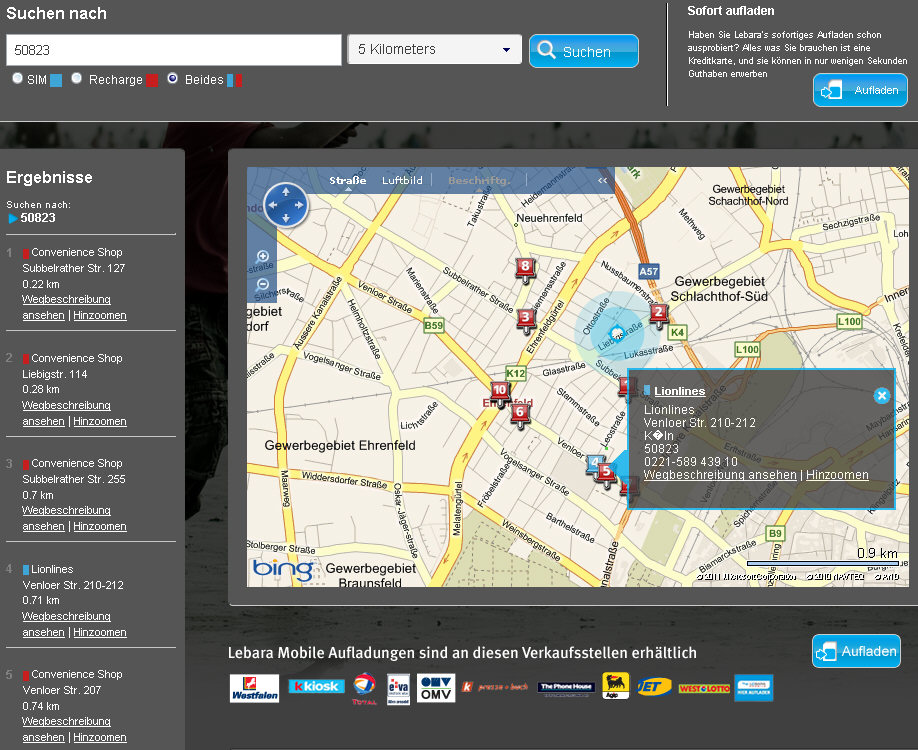Open directions for Venloer Str. 210-212 result
This screenshot has height=750, width=918.
66,624
